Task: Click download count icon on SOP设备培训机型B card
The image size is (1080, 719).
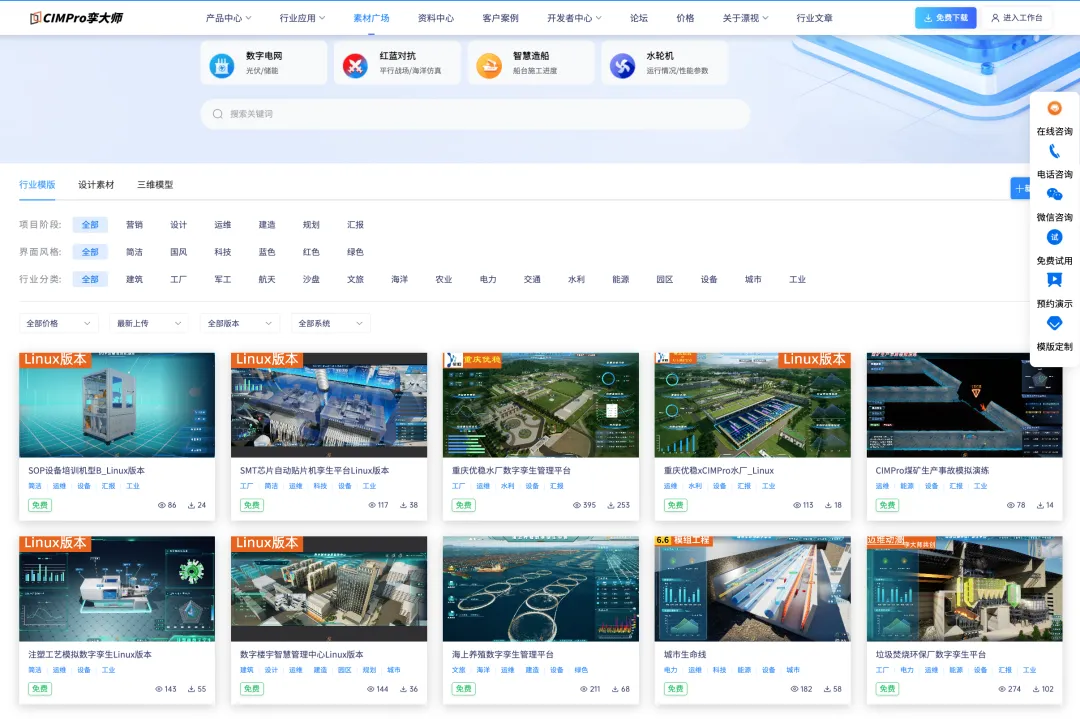Action: click(191, 505)
